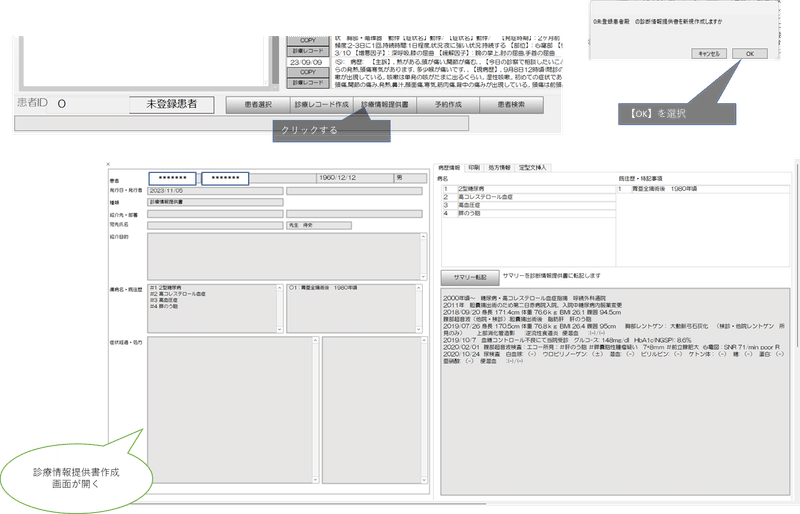The width and height of the screenshot is (800, 514).
Task: Click the 患者選択 button
Action: [x=258, y=105]
